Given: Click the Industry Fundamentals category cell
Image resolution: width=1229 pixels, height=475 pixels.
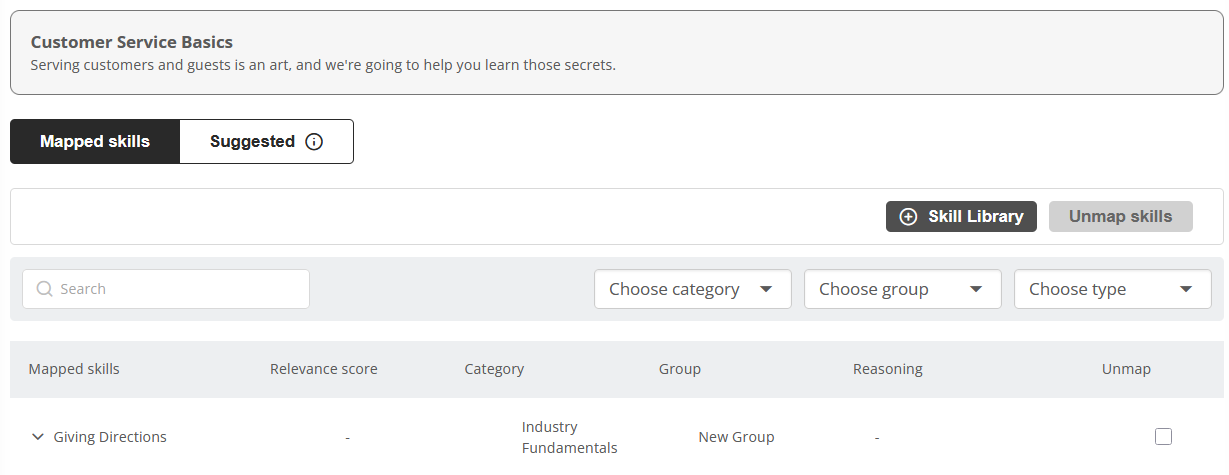Looking at the screenshot, I should point(569,437).
